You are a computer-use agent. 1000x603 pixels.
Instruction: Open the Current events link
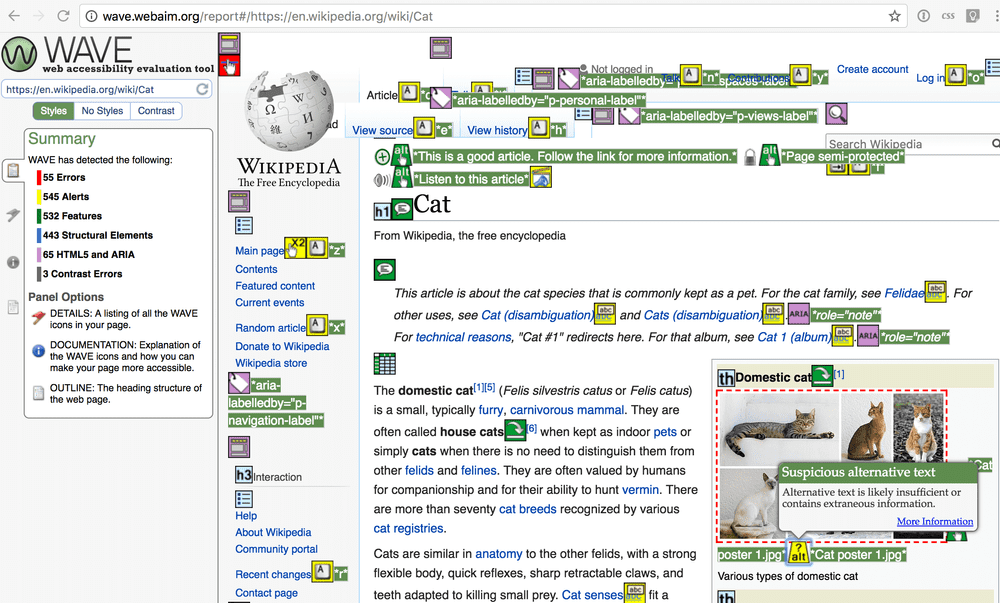270,303
